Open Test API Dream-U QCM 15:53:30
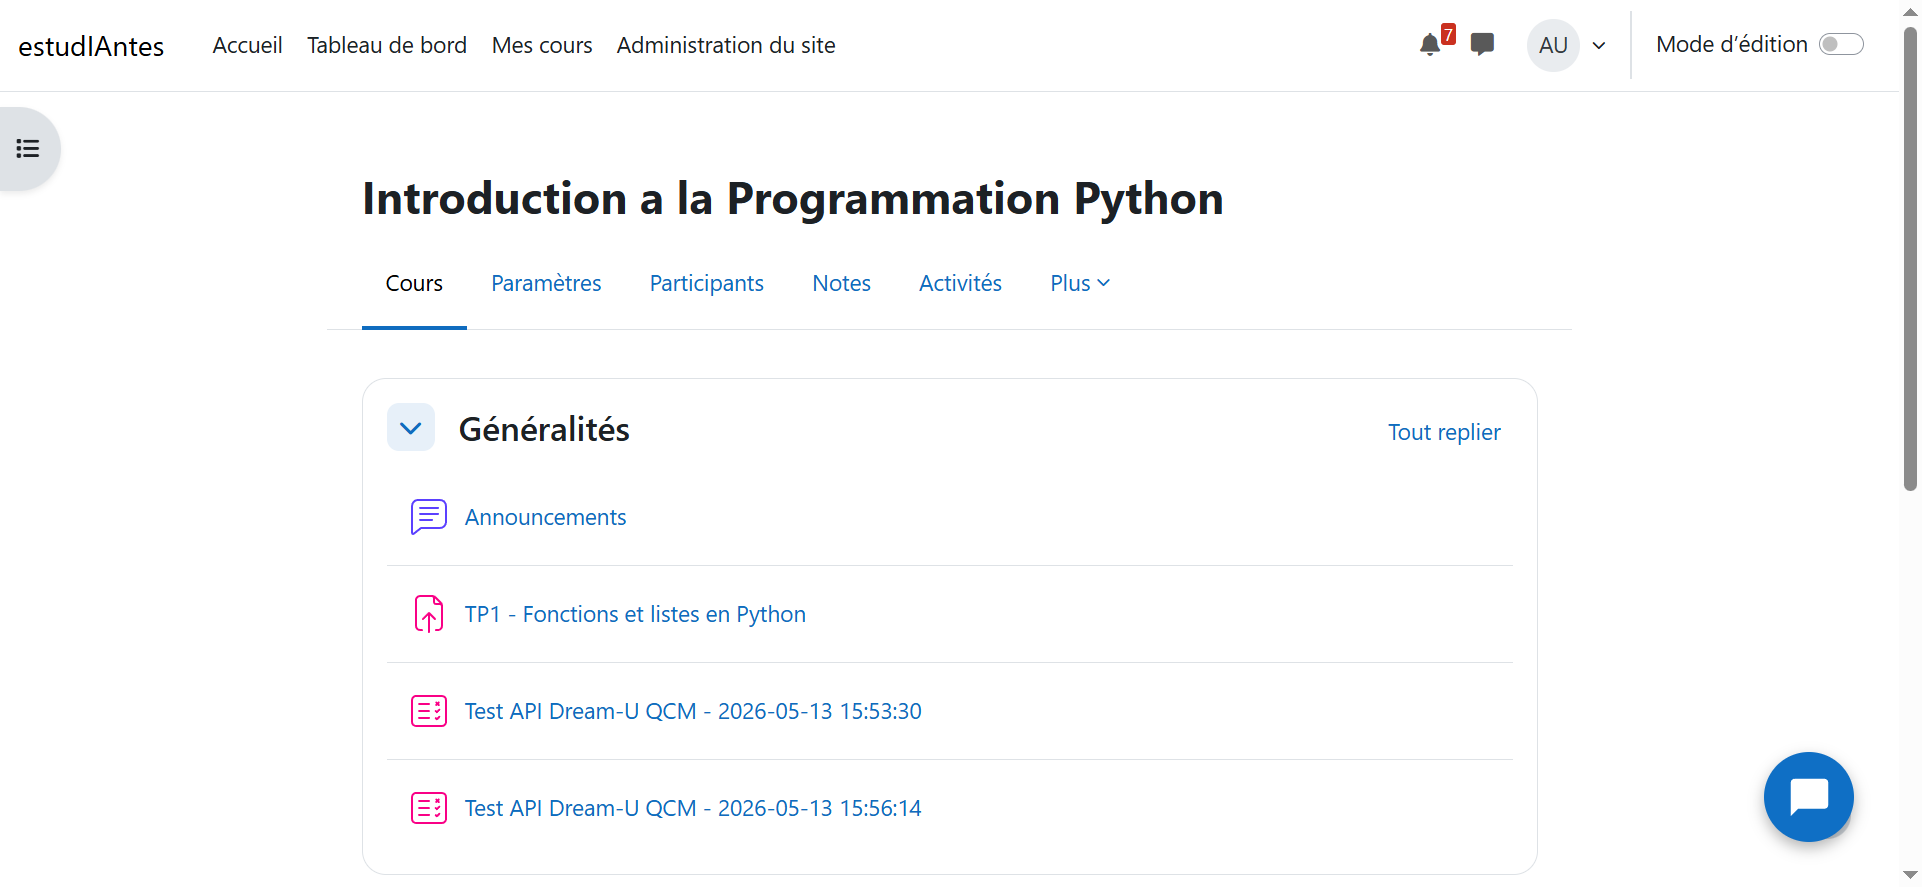This screenshot has height=887, width=1922. [693, 711]
